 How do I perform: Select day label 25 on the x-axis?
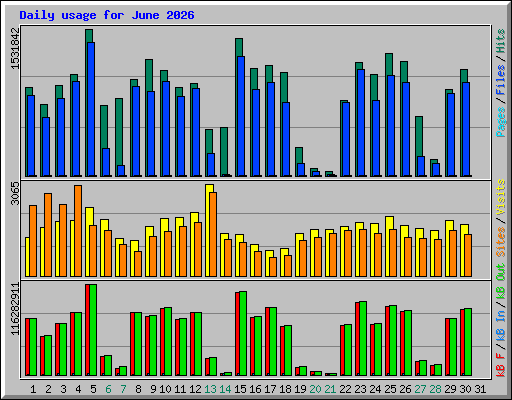pos(390,389)
